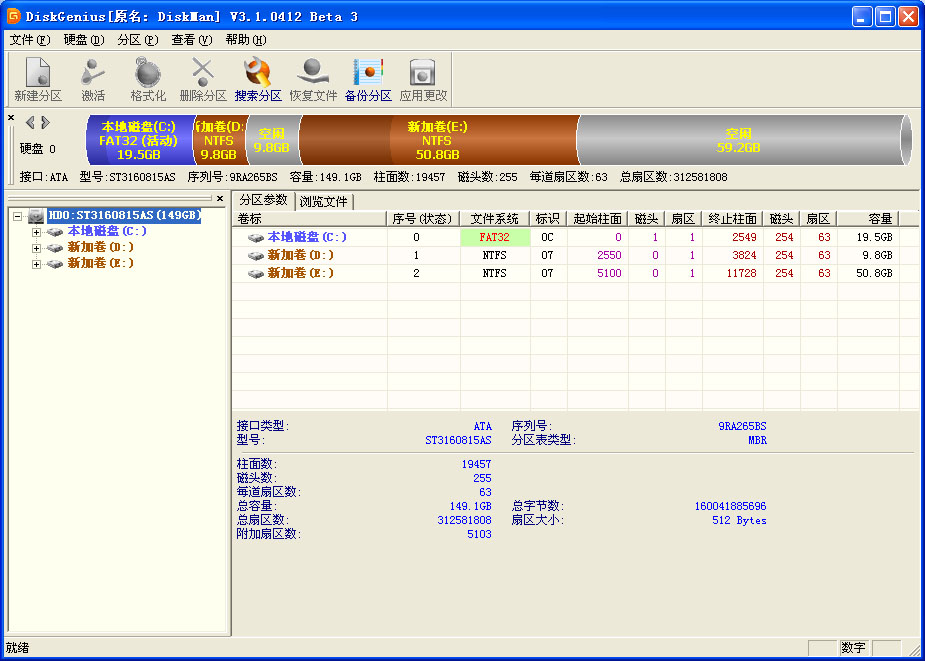
Task: Open the 帮助(H) menu
Action: tap(246, 40)
